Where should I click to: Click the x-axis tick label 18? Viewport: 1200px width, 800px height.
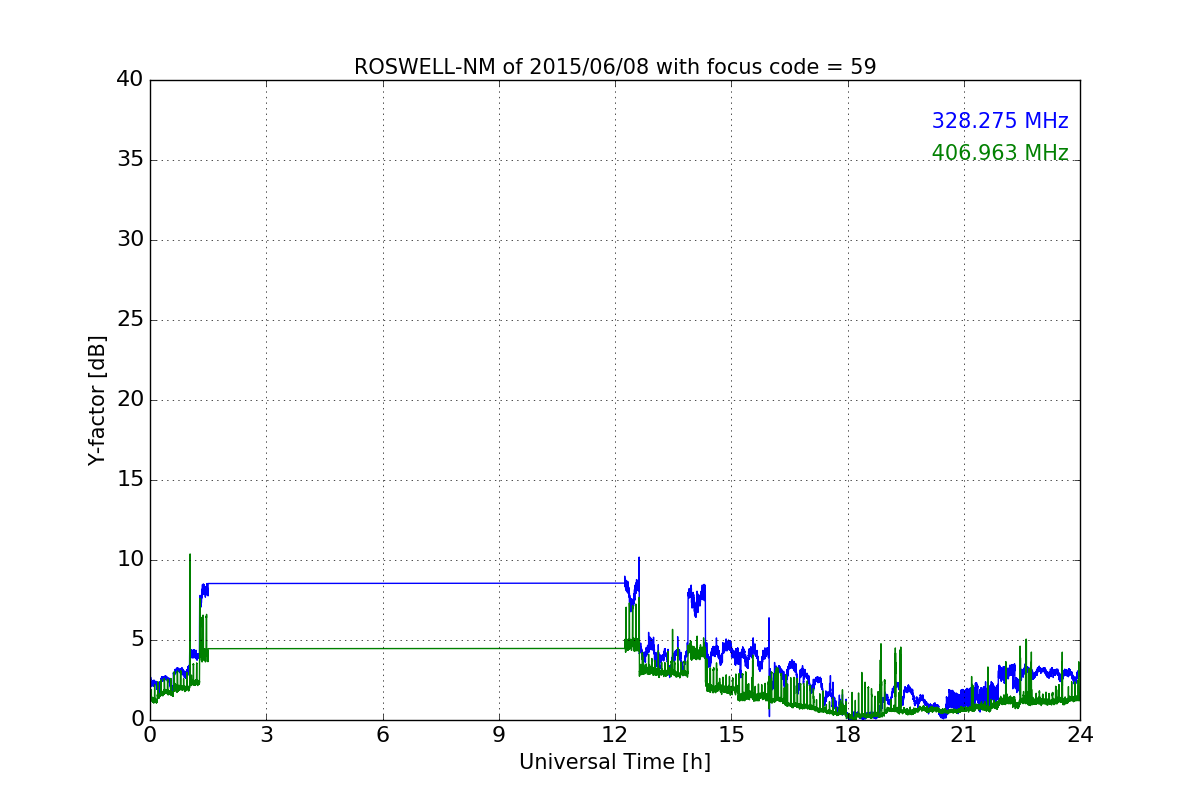click(848, 735)
